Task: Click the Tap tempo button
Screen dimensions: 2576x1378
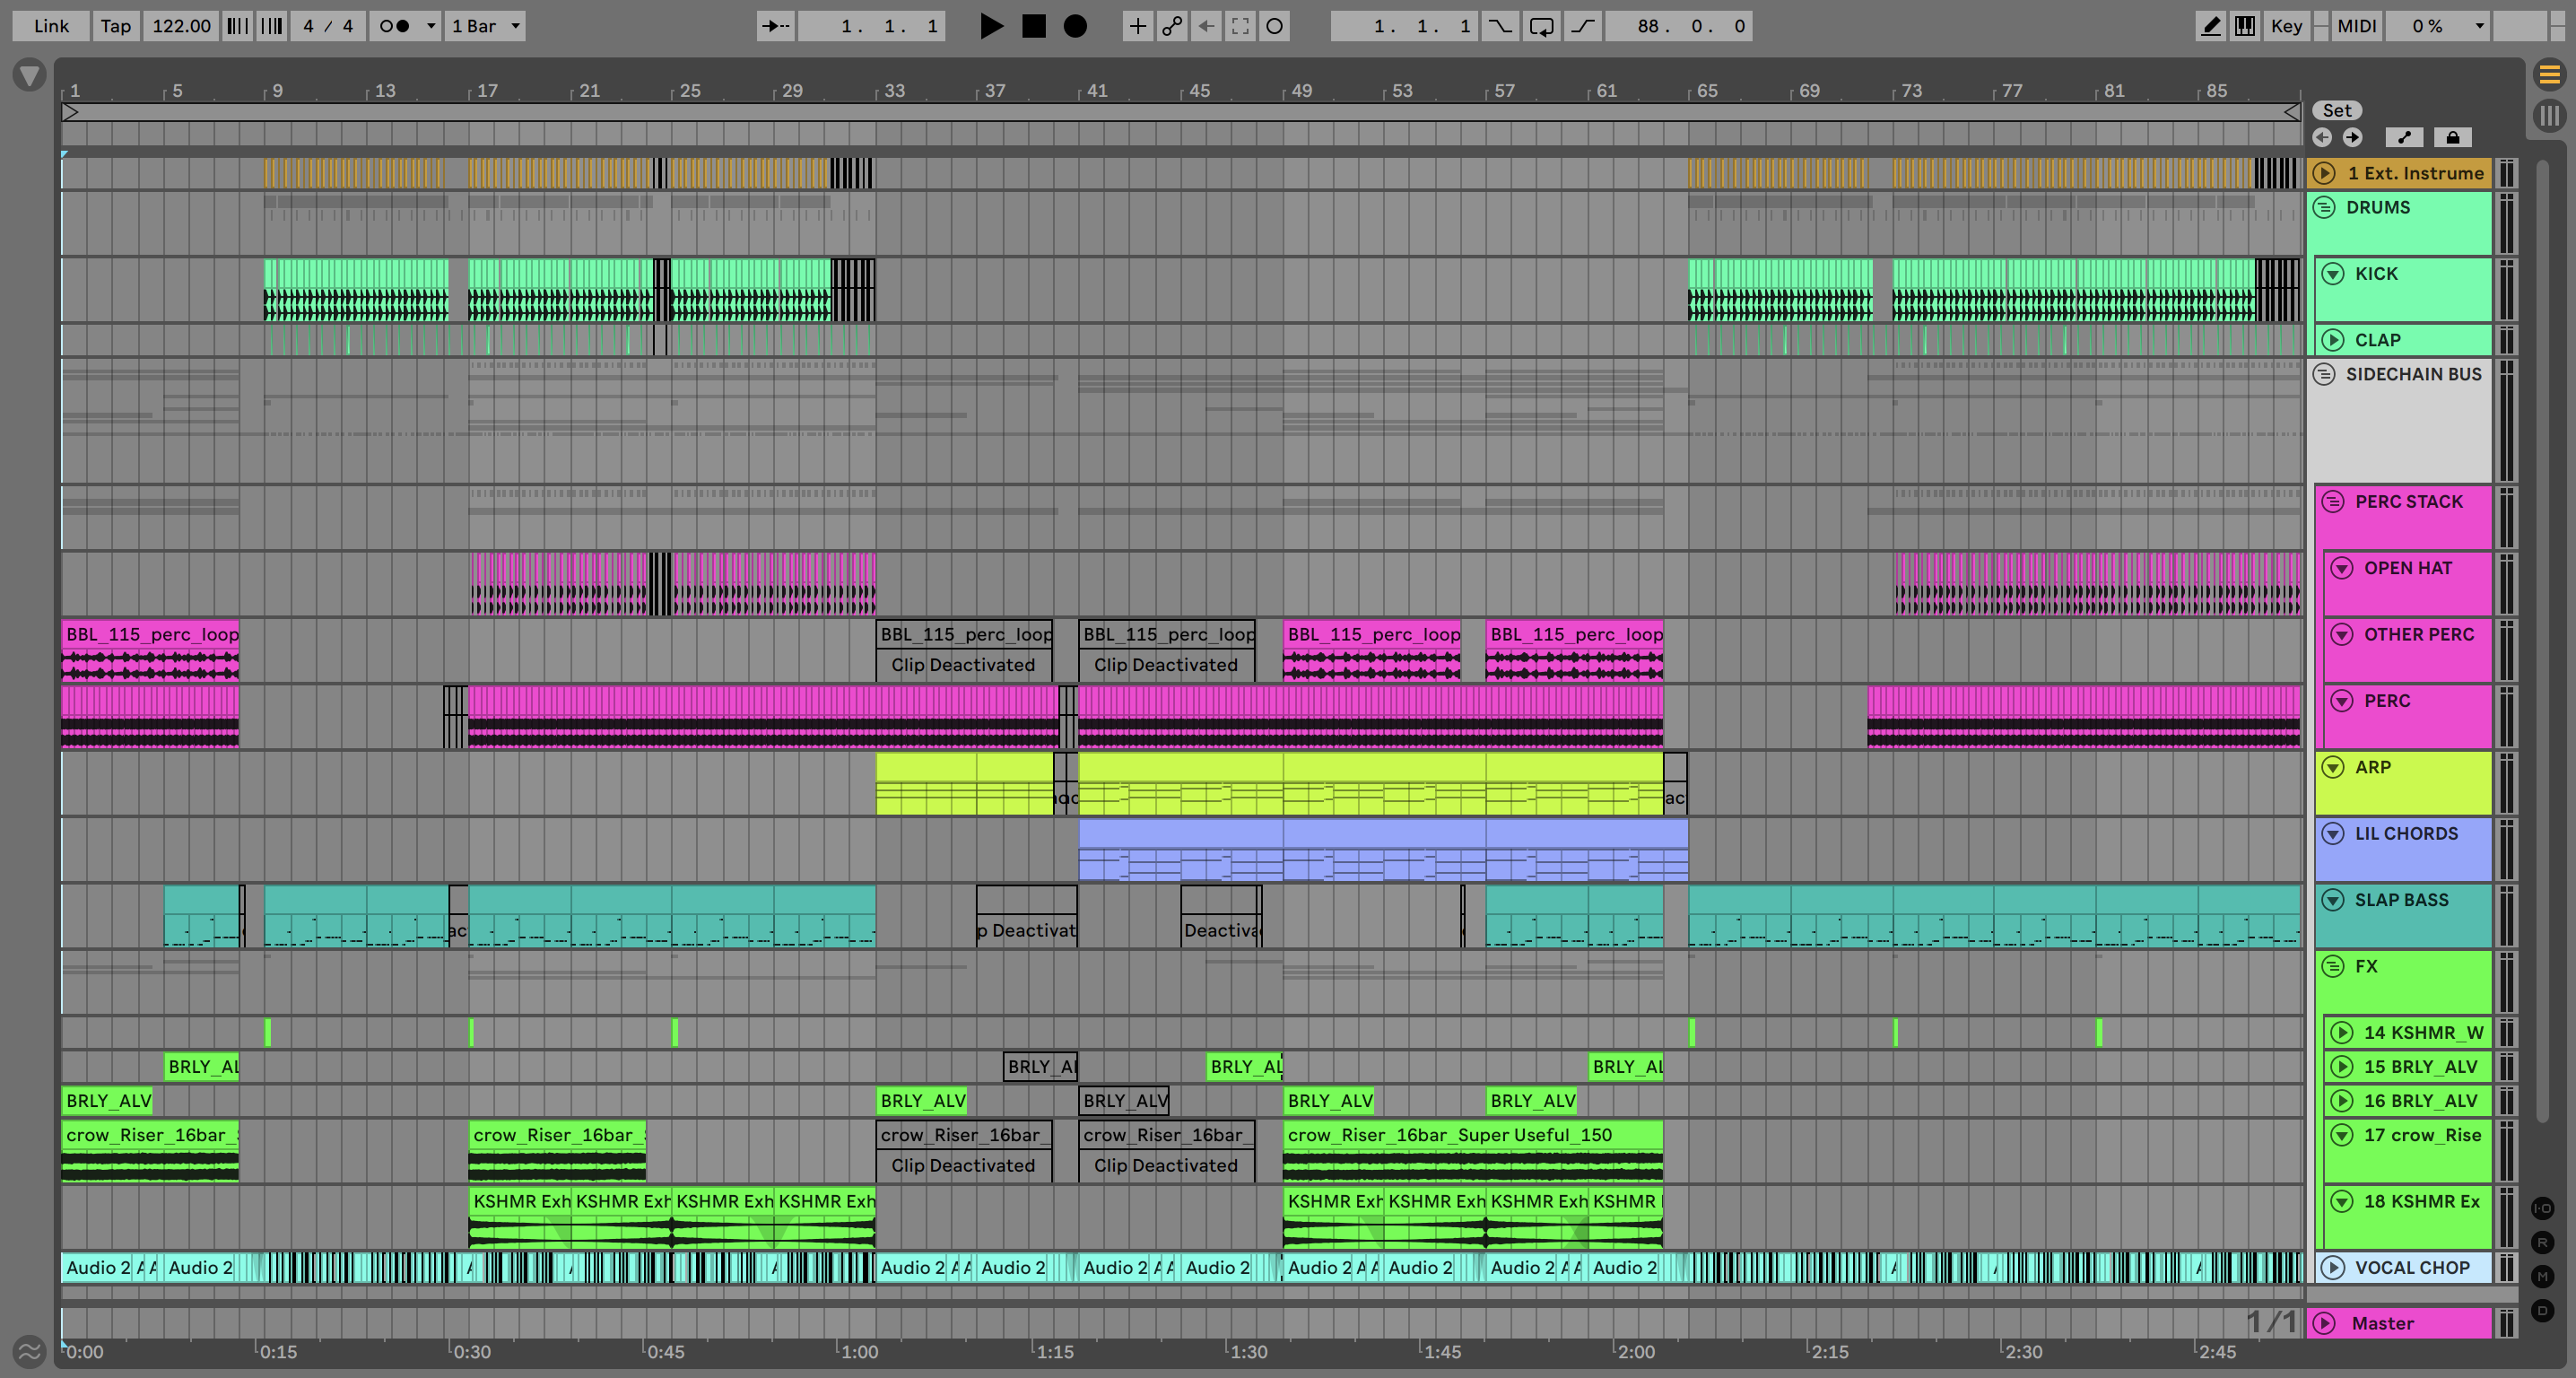Action: click(x=115, y=26)
